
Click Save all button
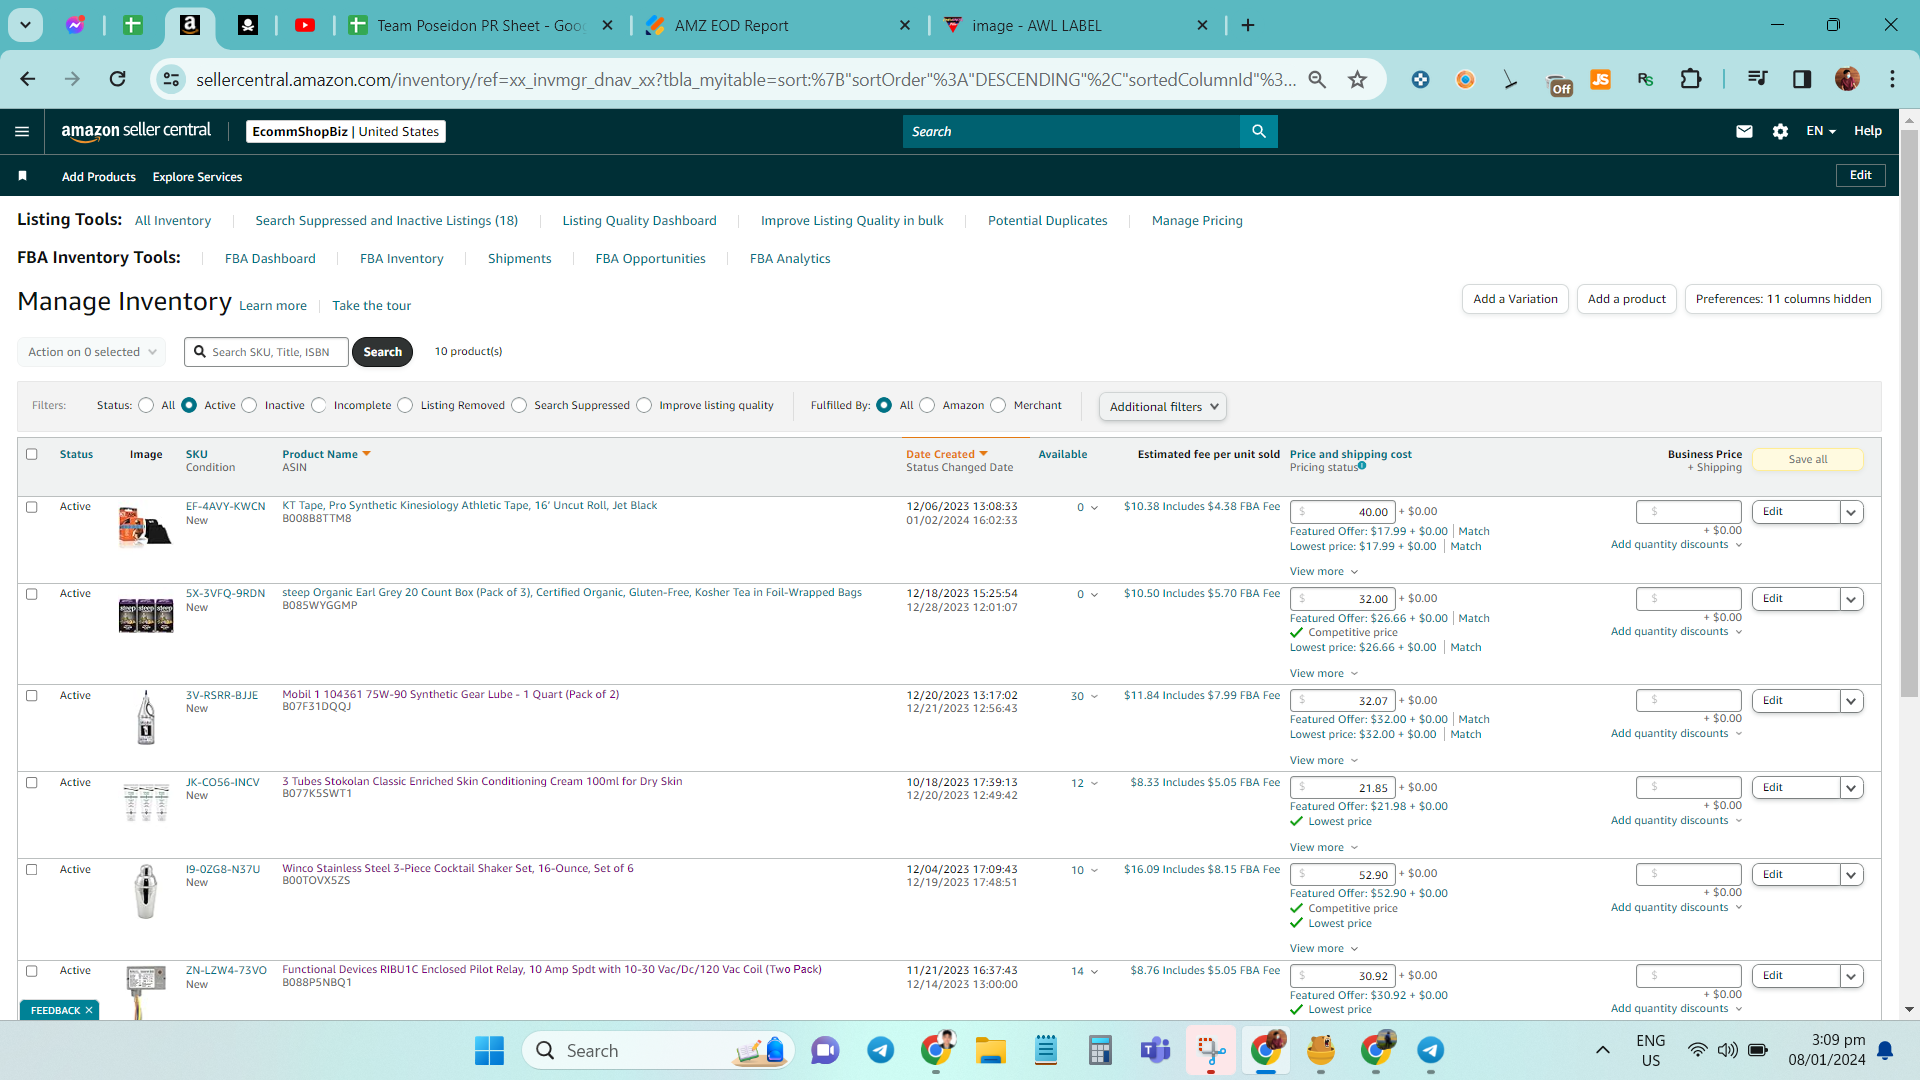(1807, 459)
